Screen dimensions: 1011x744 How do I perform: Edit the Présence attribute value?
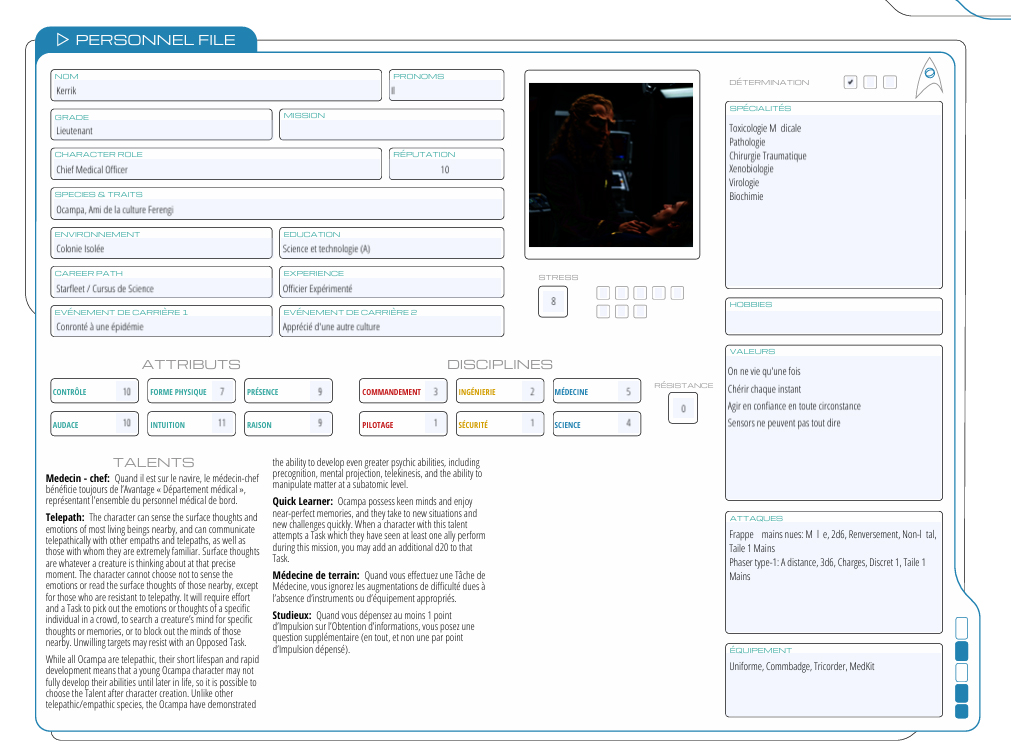coord(320,391)
